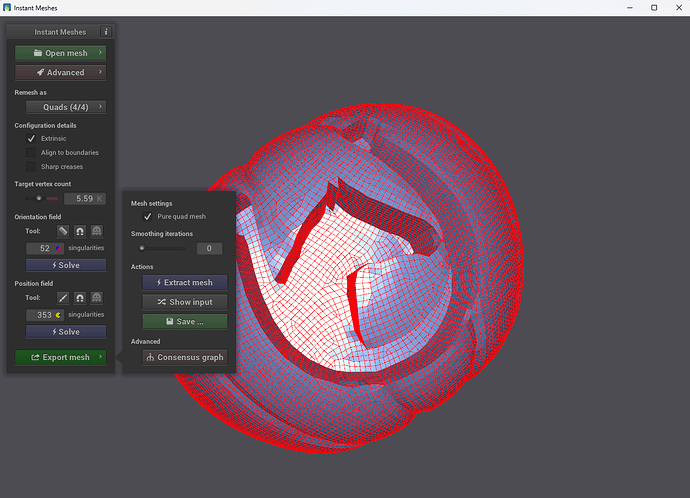
Task: Expand the Open mesh popup
Action: [x=60, y=53]
